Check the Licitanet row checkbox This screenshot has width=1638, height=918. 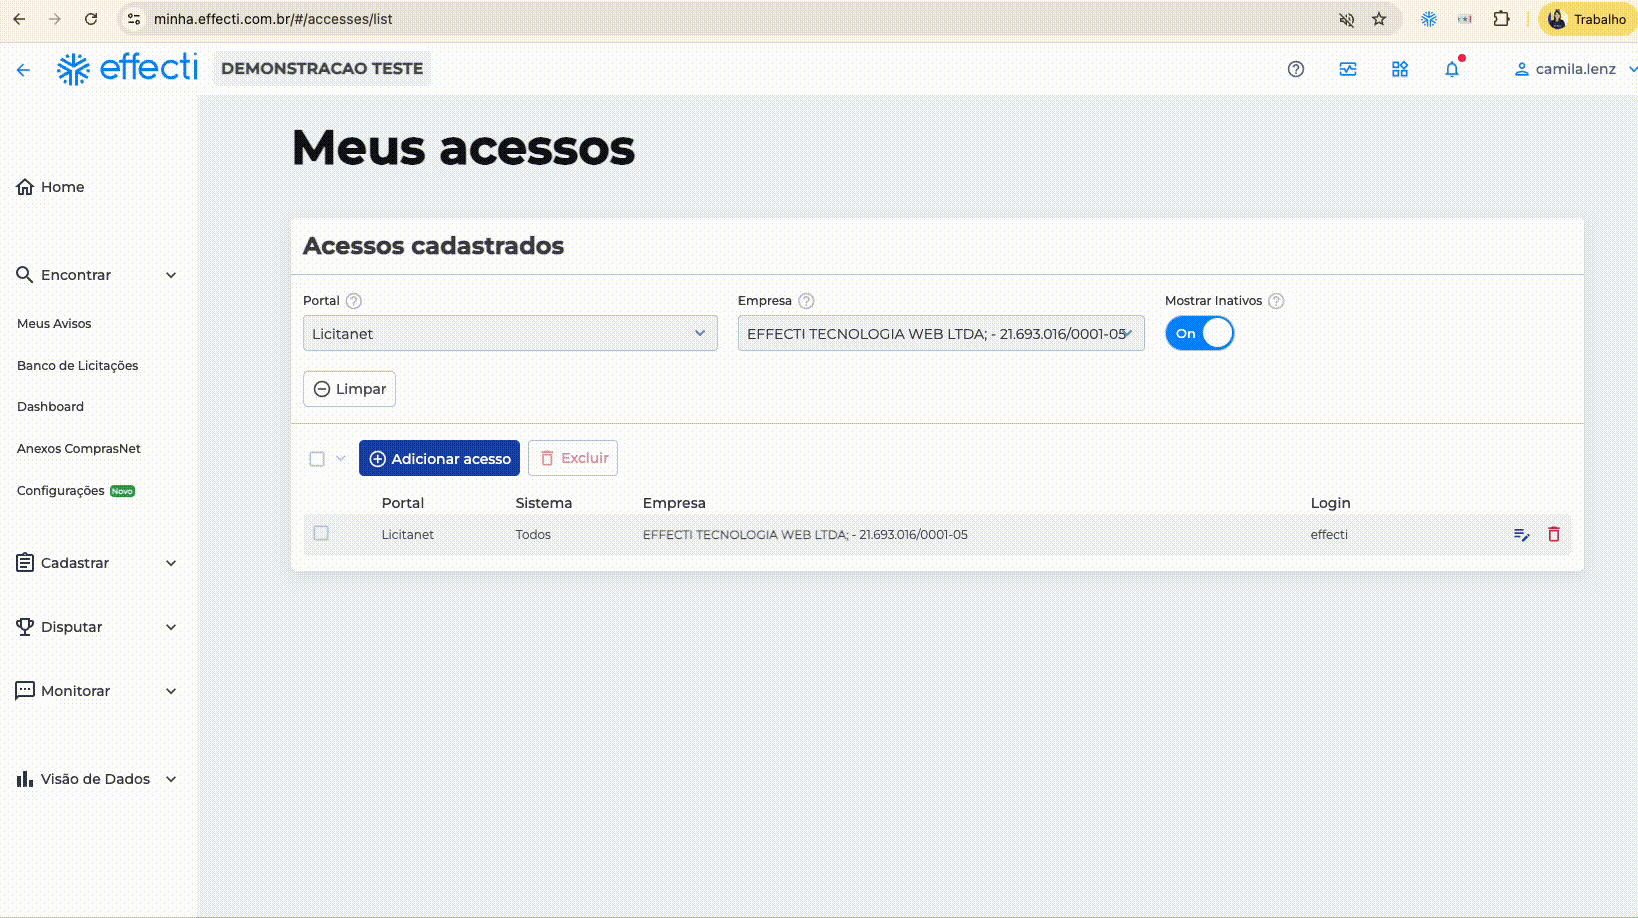coord(321,533)
